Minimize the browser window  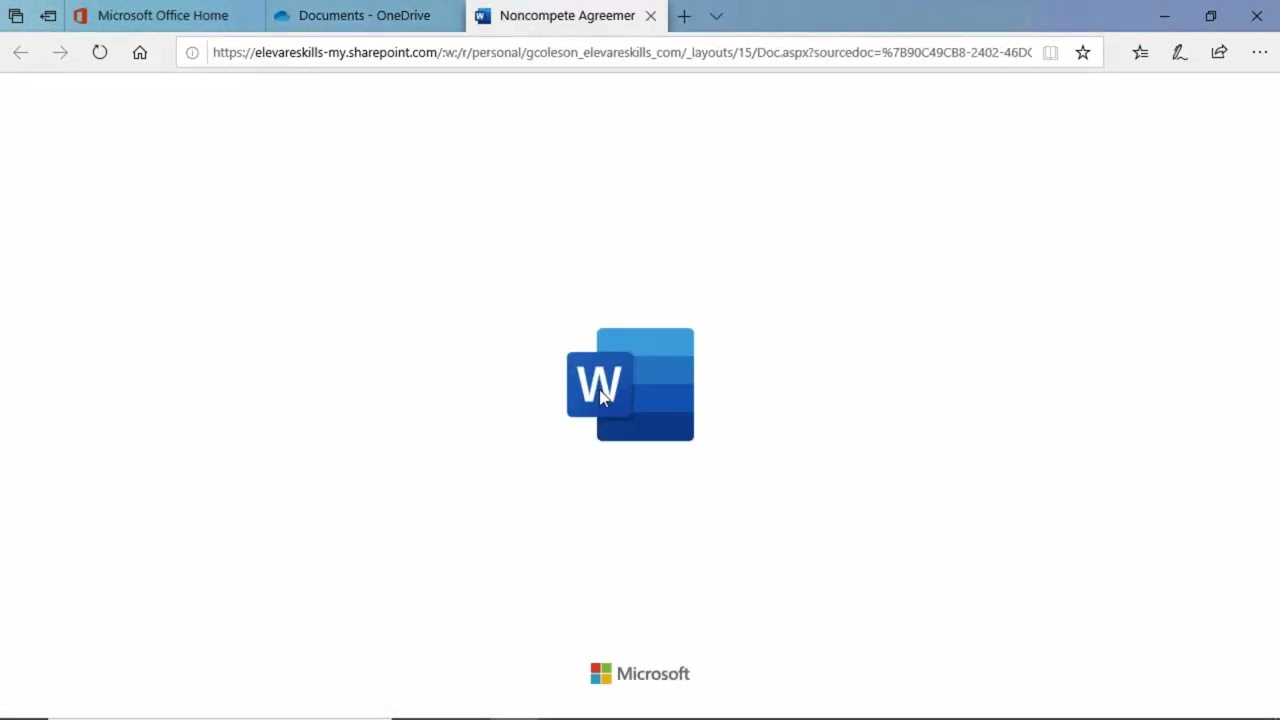1164,16
